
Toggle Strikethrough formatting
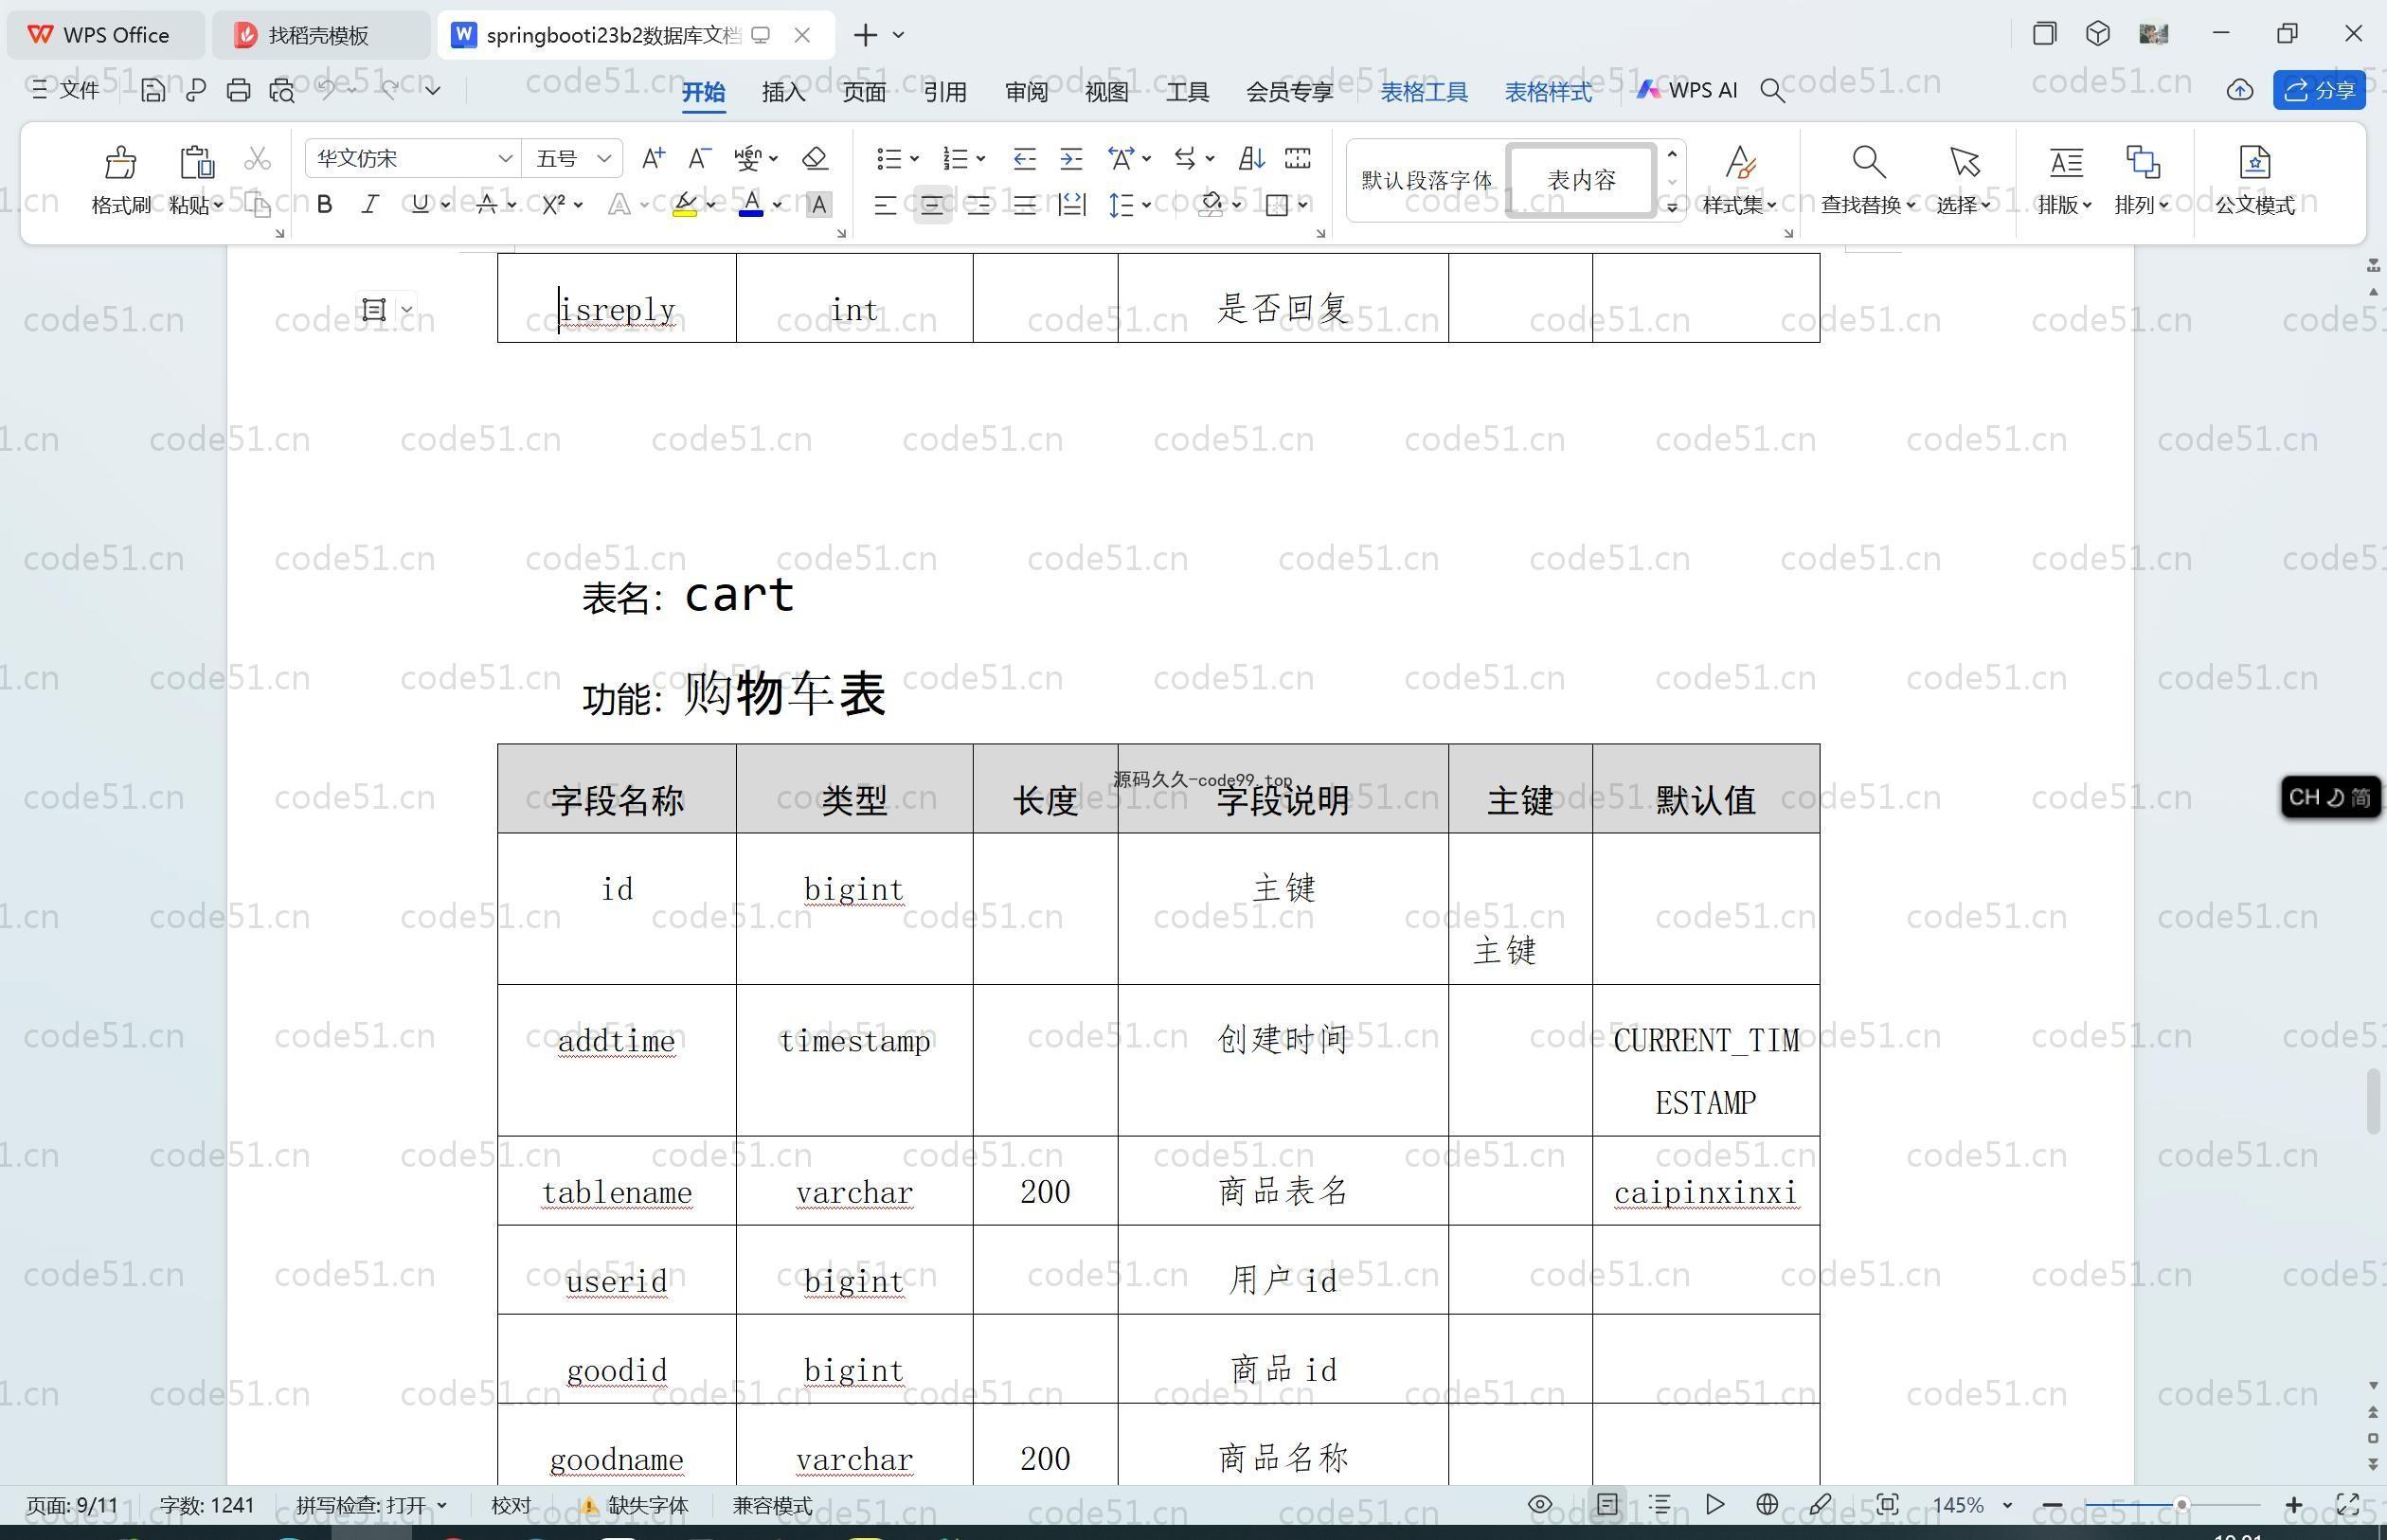[x=487, y=204]
